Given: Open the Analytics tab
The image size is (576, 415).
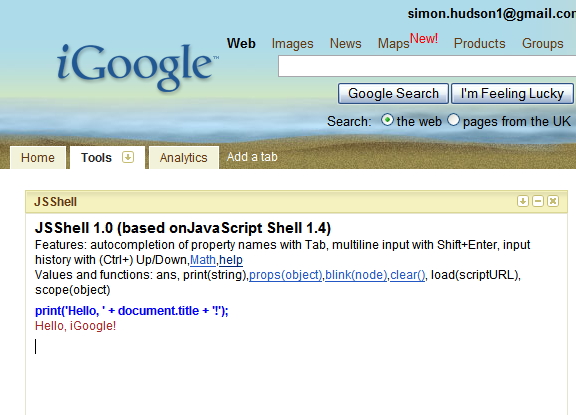Looking at the screenshot, I should 184,158.
